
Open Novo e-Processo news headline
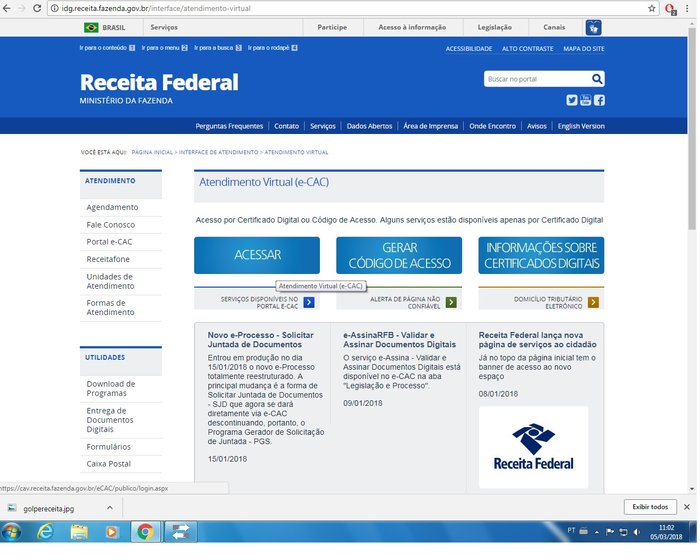pyautogui.click(x=260, y=340)
